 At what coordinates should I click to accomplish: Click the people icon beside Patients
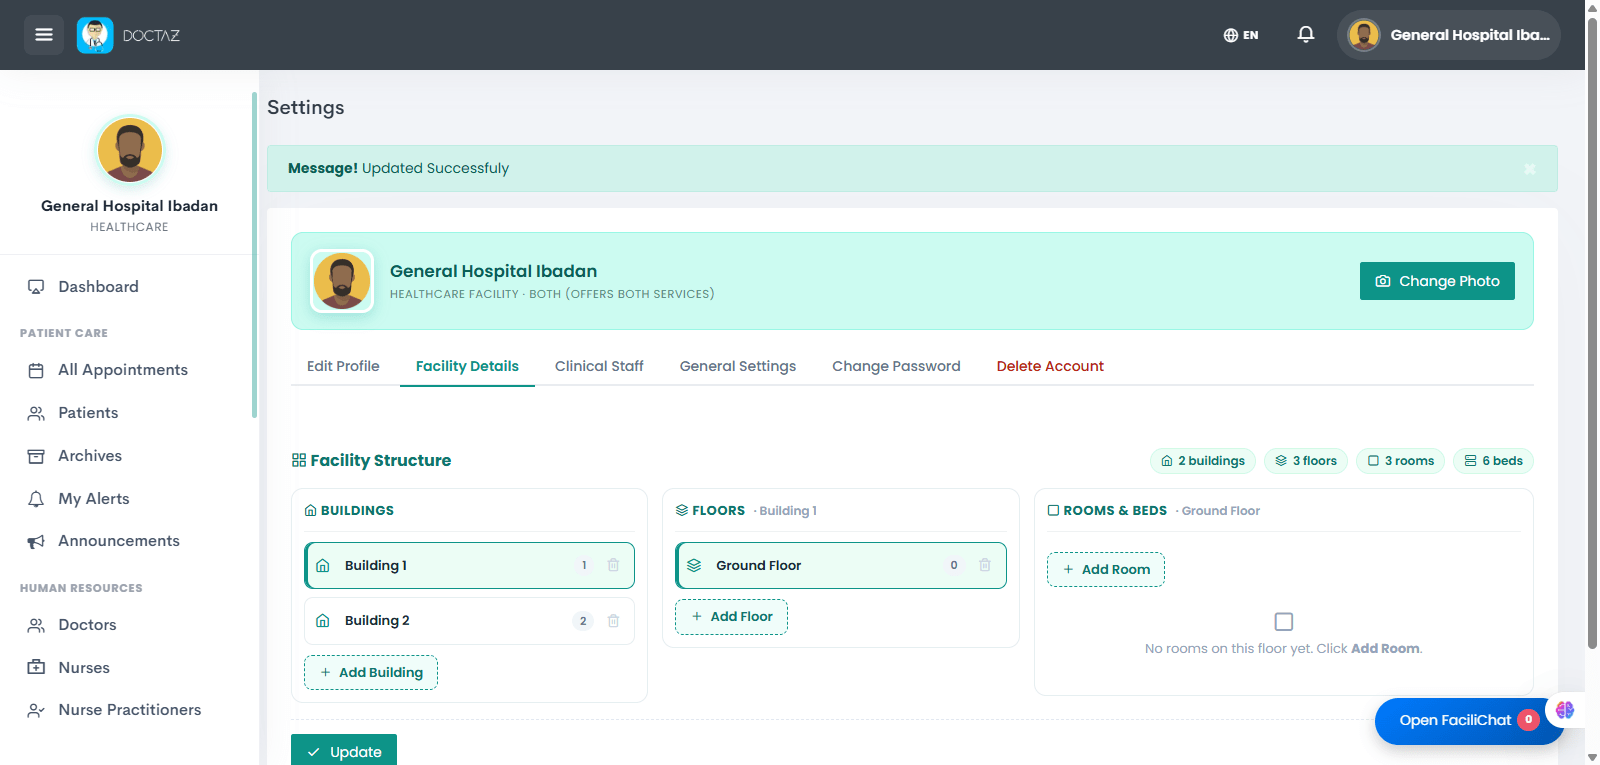pyautogui.click(x=36, y=413)
